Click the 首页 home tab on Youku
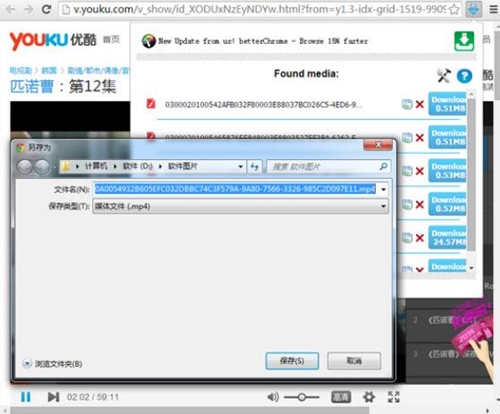 pos(111,40)
